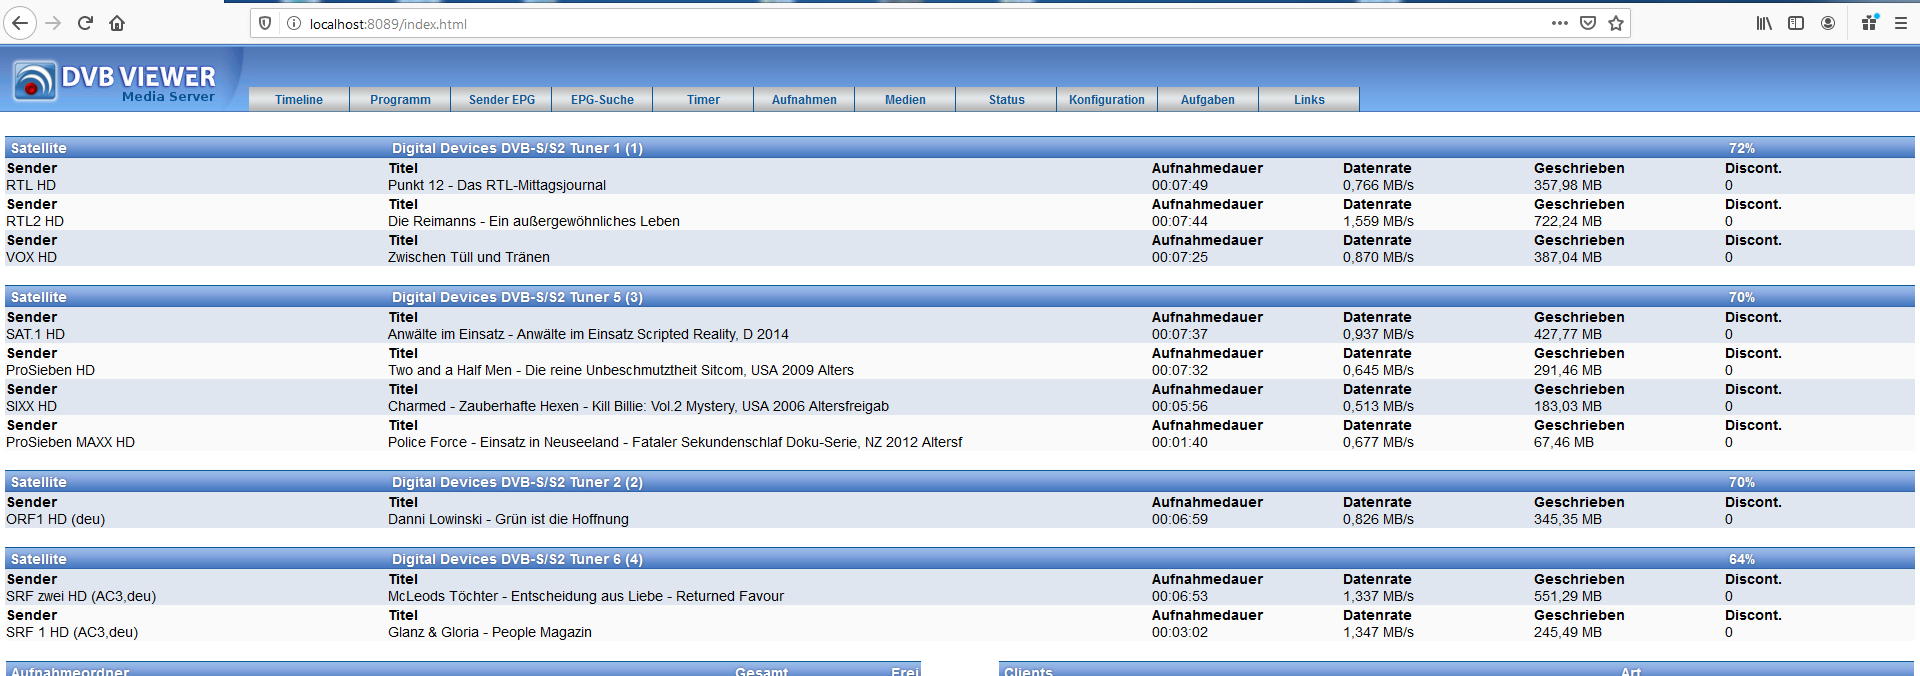
Task: Open the Sender EPG tab
Action: [502, 99]
